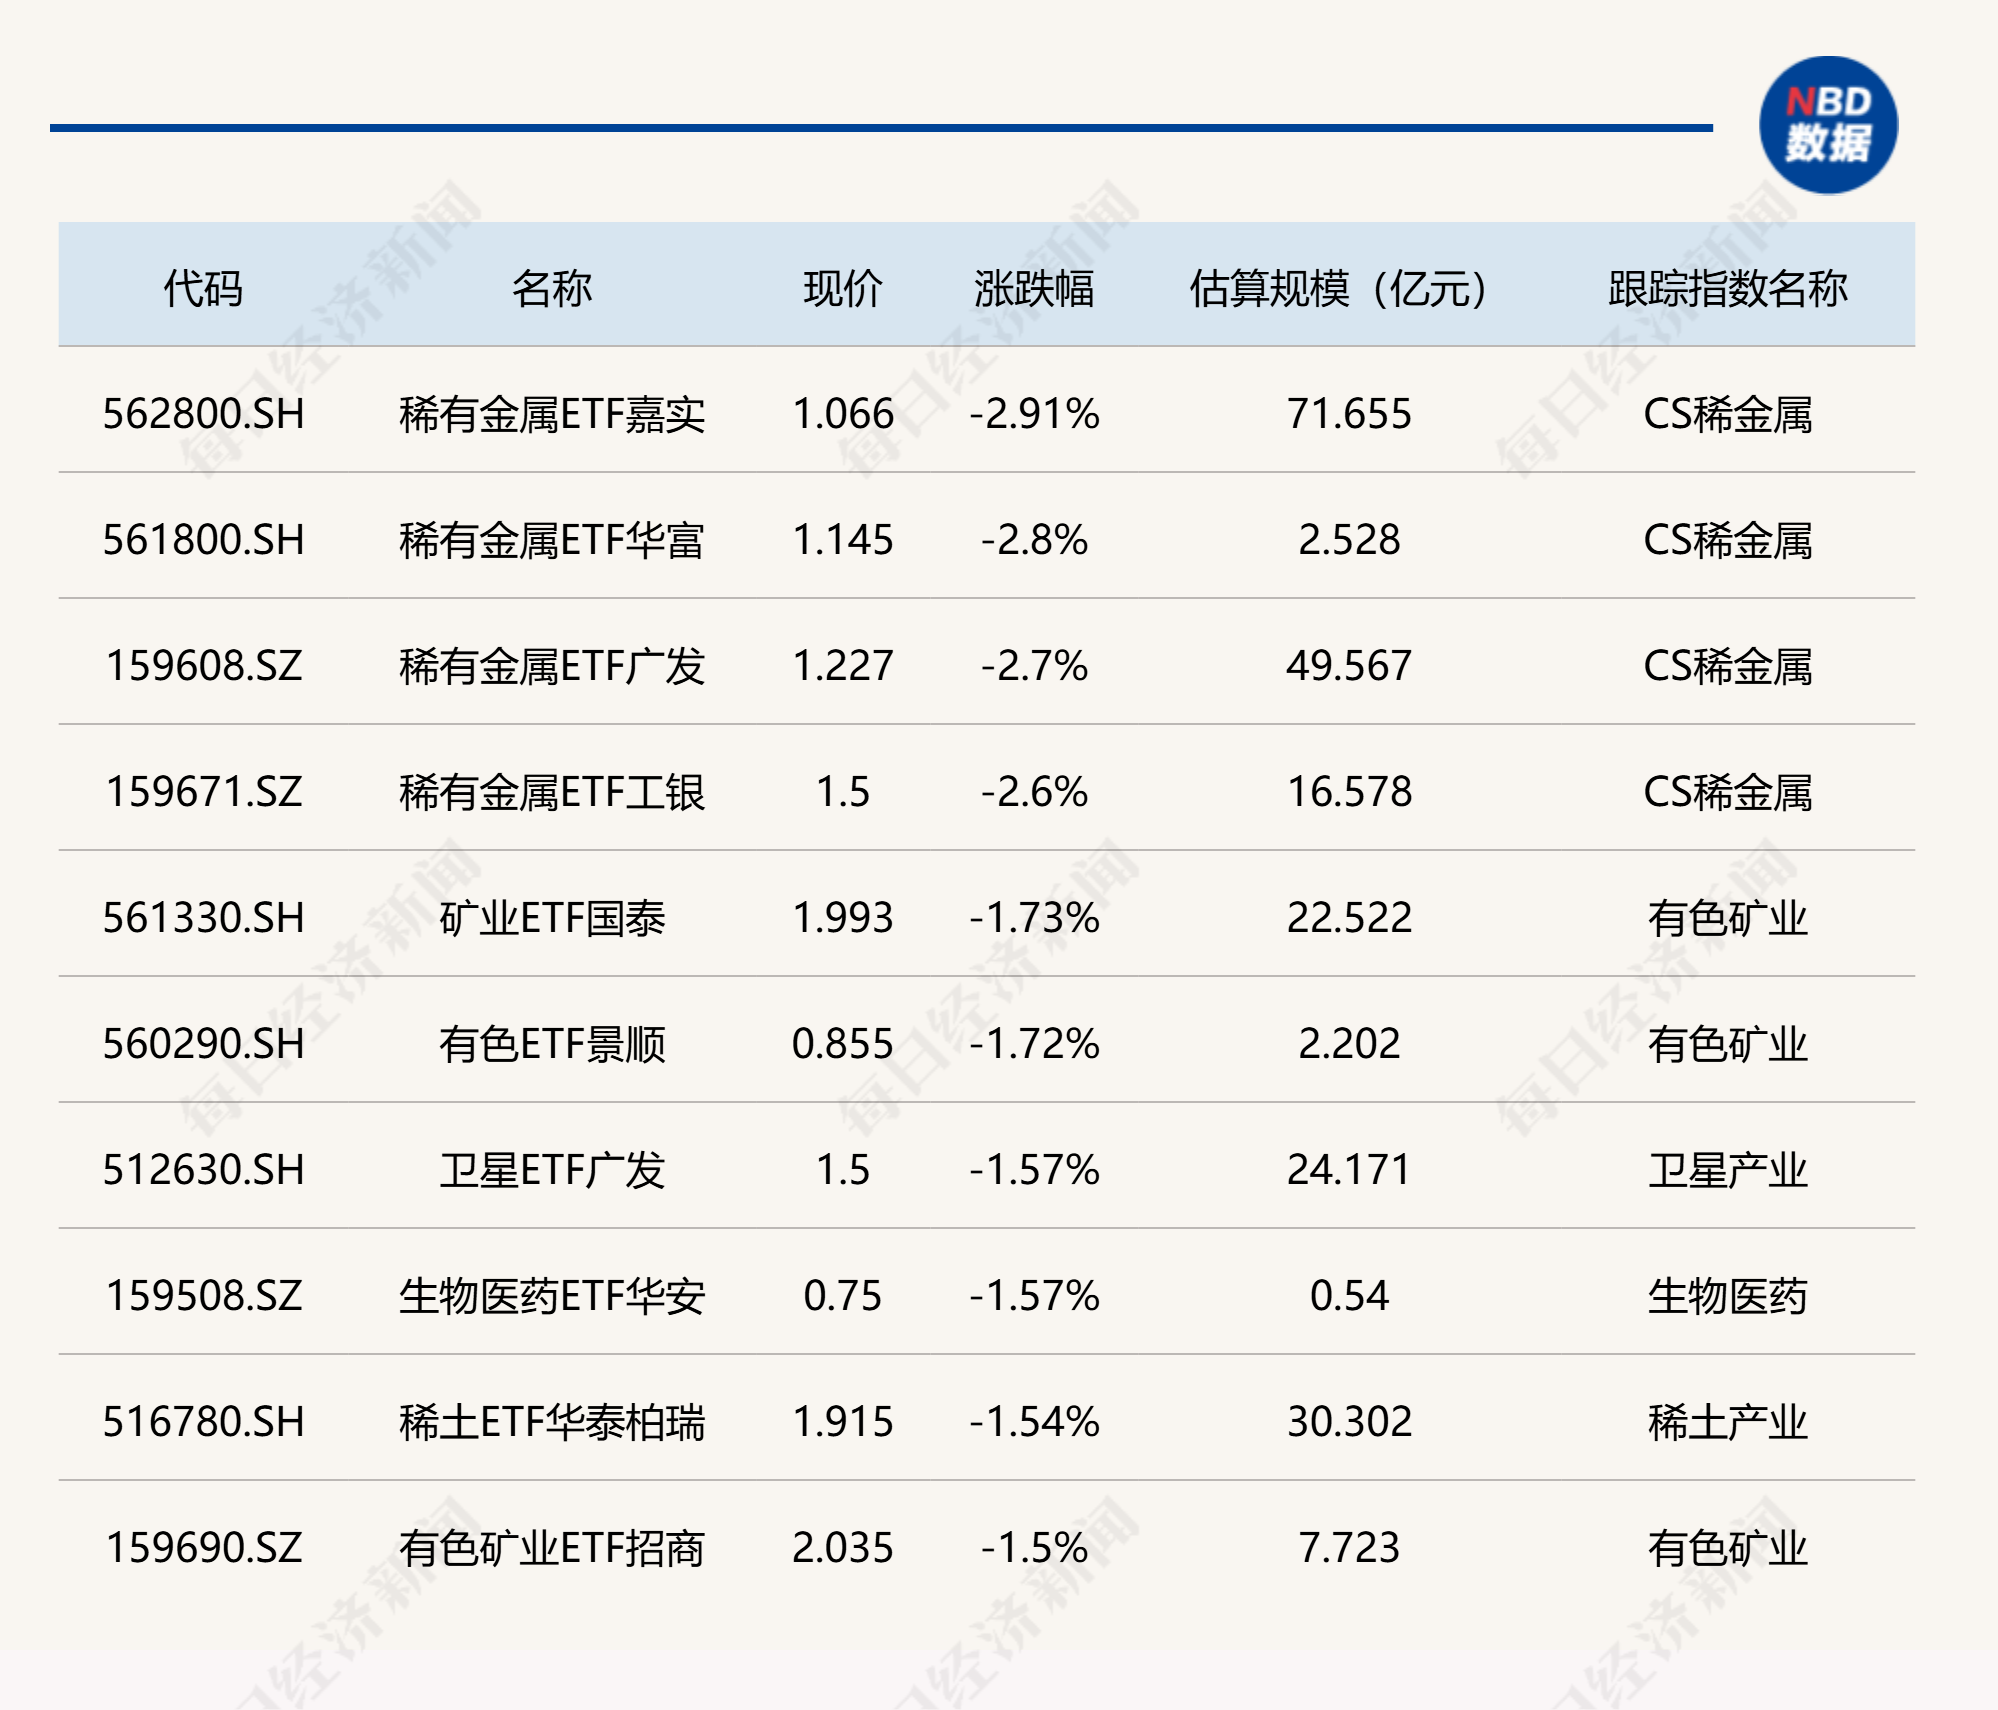Select code 561330.SH
Screen dimensions: 1998x1710
click(203, 918)
